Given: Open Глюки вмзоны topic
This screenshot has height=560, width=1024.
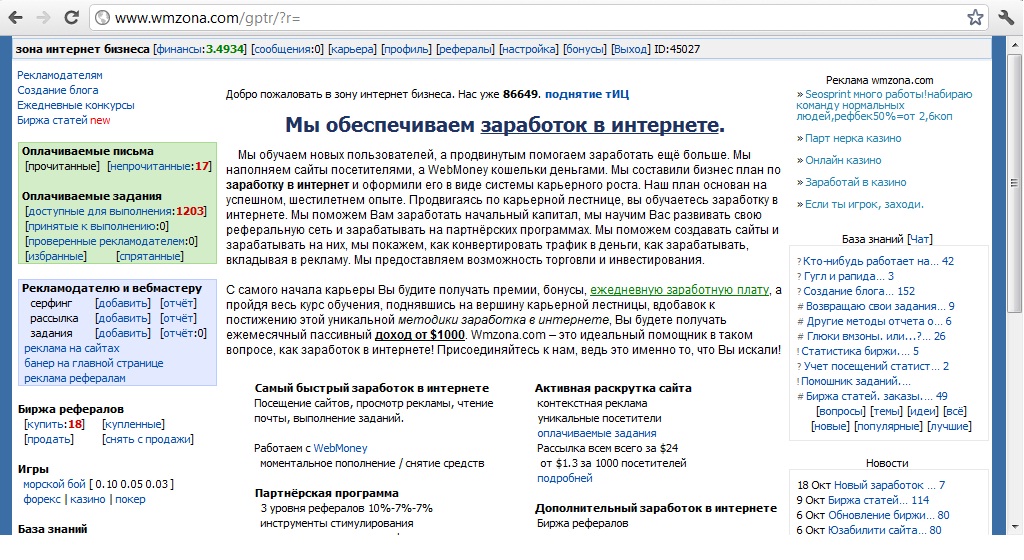Looking at the screenshot, I should (876, 337).
